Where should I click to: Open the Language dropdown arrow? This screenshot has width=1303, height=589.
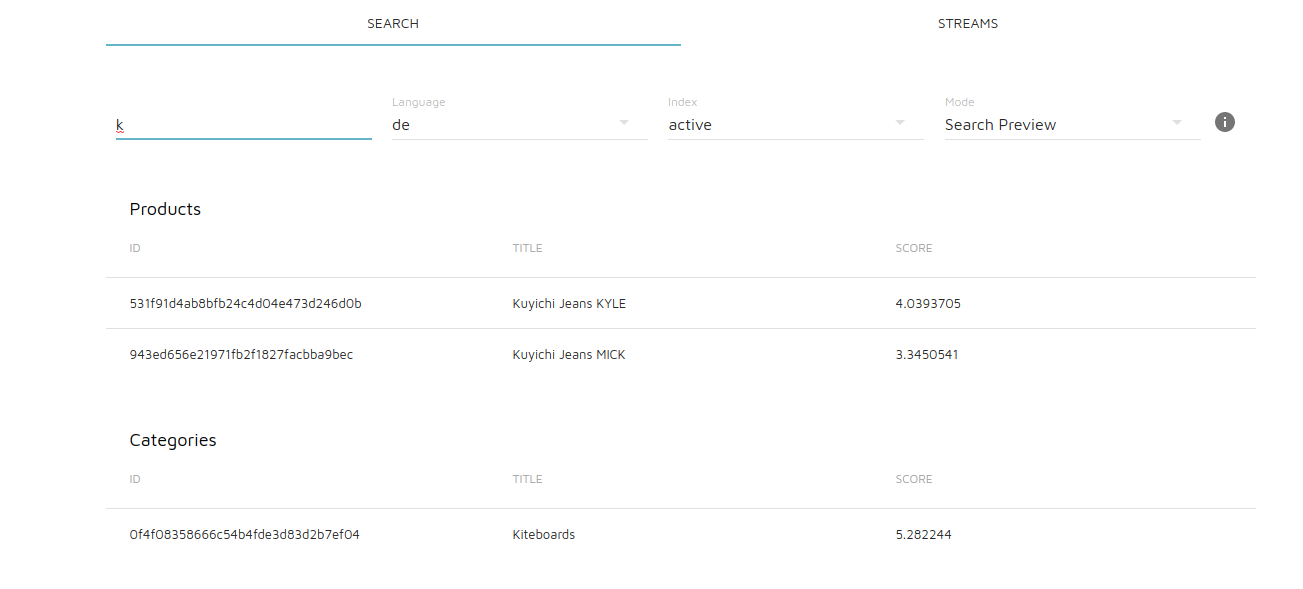[x=624, y=122]
